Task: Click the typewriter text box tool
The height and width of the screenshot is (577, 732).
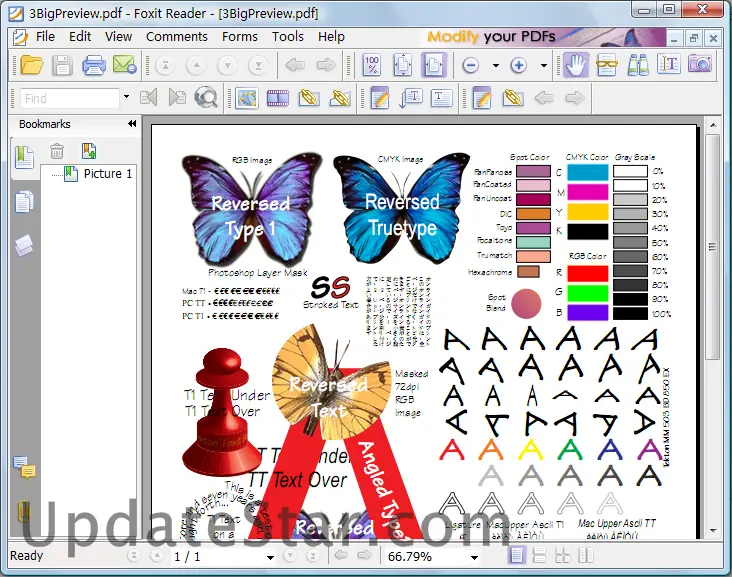Action: 442,98
